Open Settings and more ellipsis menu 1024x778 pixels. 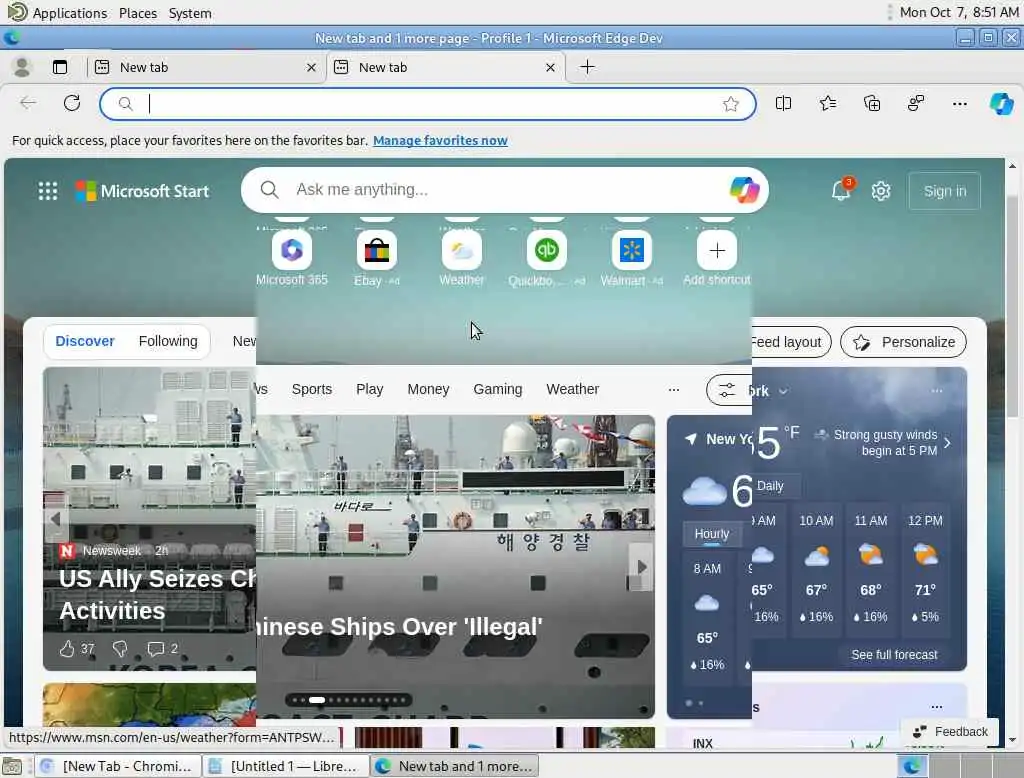point(959,103)
